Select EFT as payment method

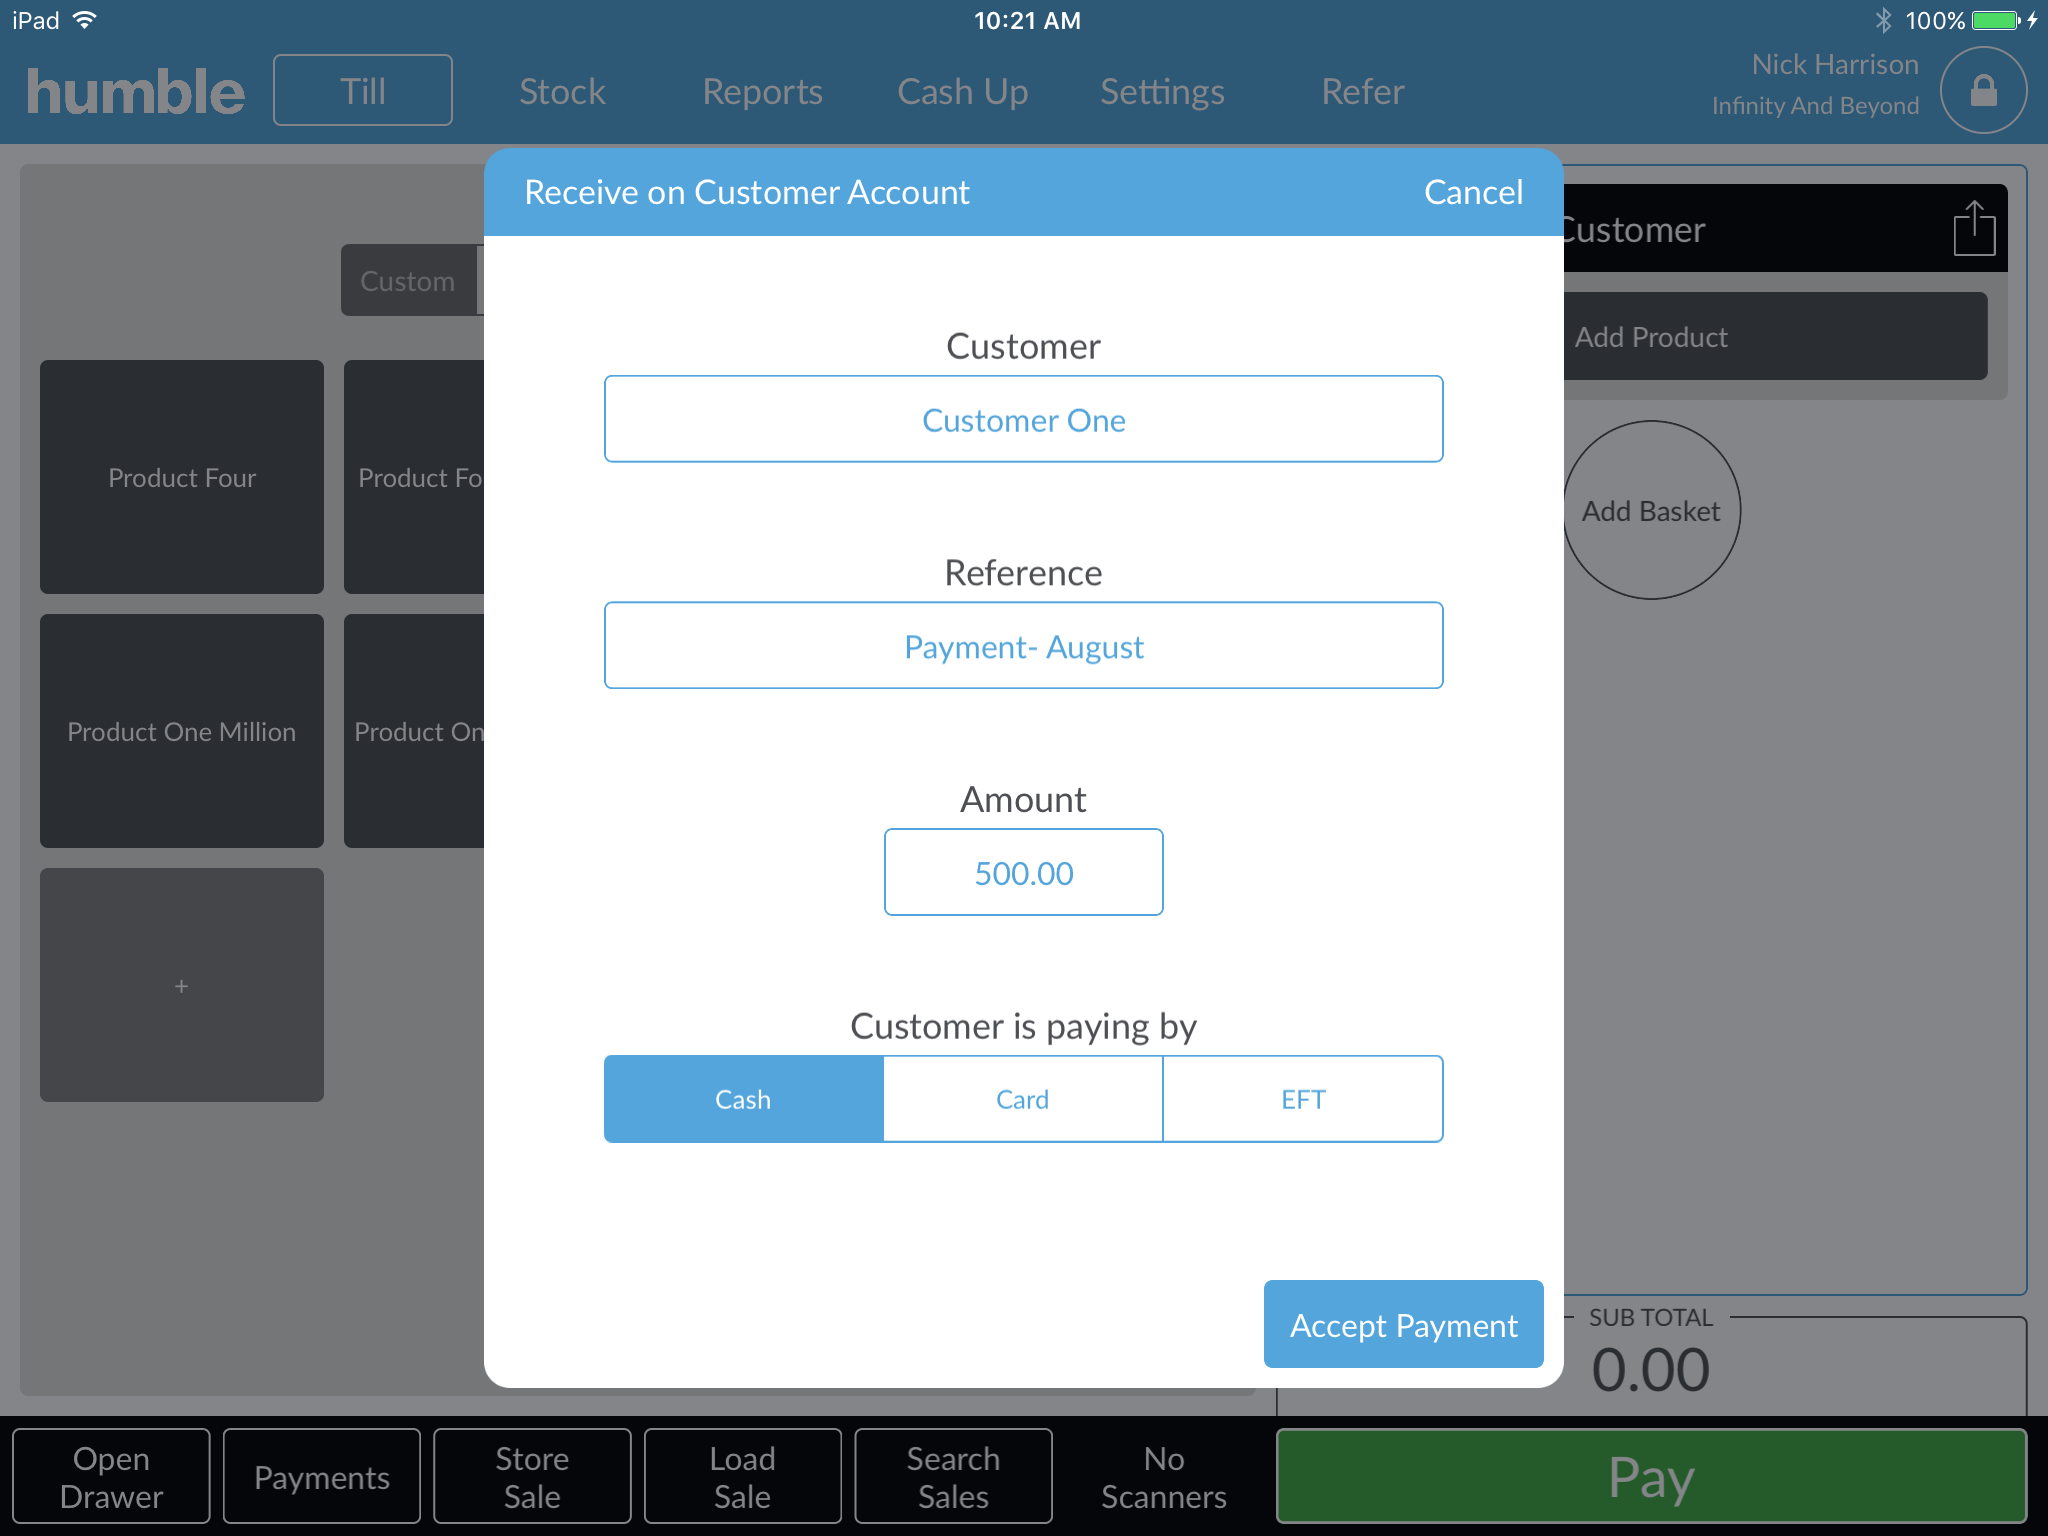[x=1303, y=1099]
